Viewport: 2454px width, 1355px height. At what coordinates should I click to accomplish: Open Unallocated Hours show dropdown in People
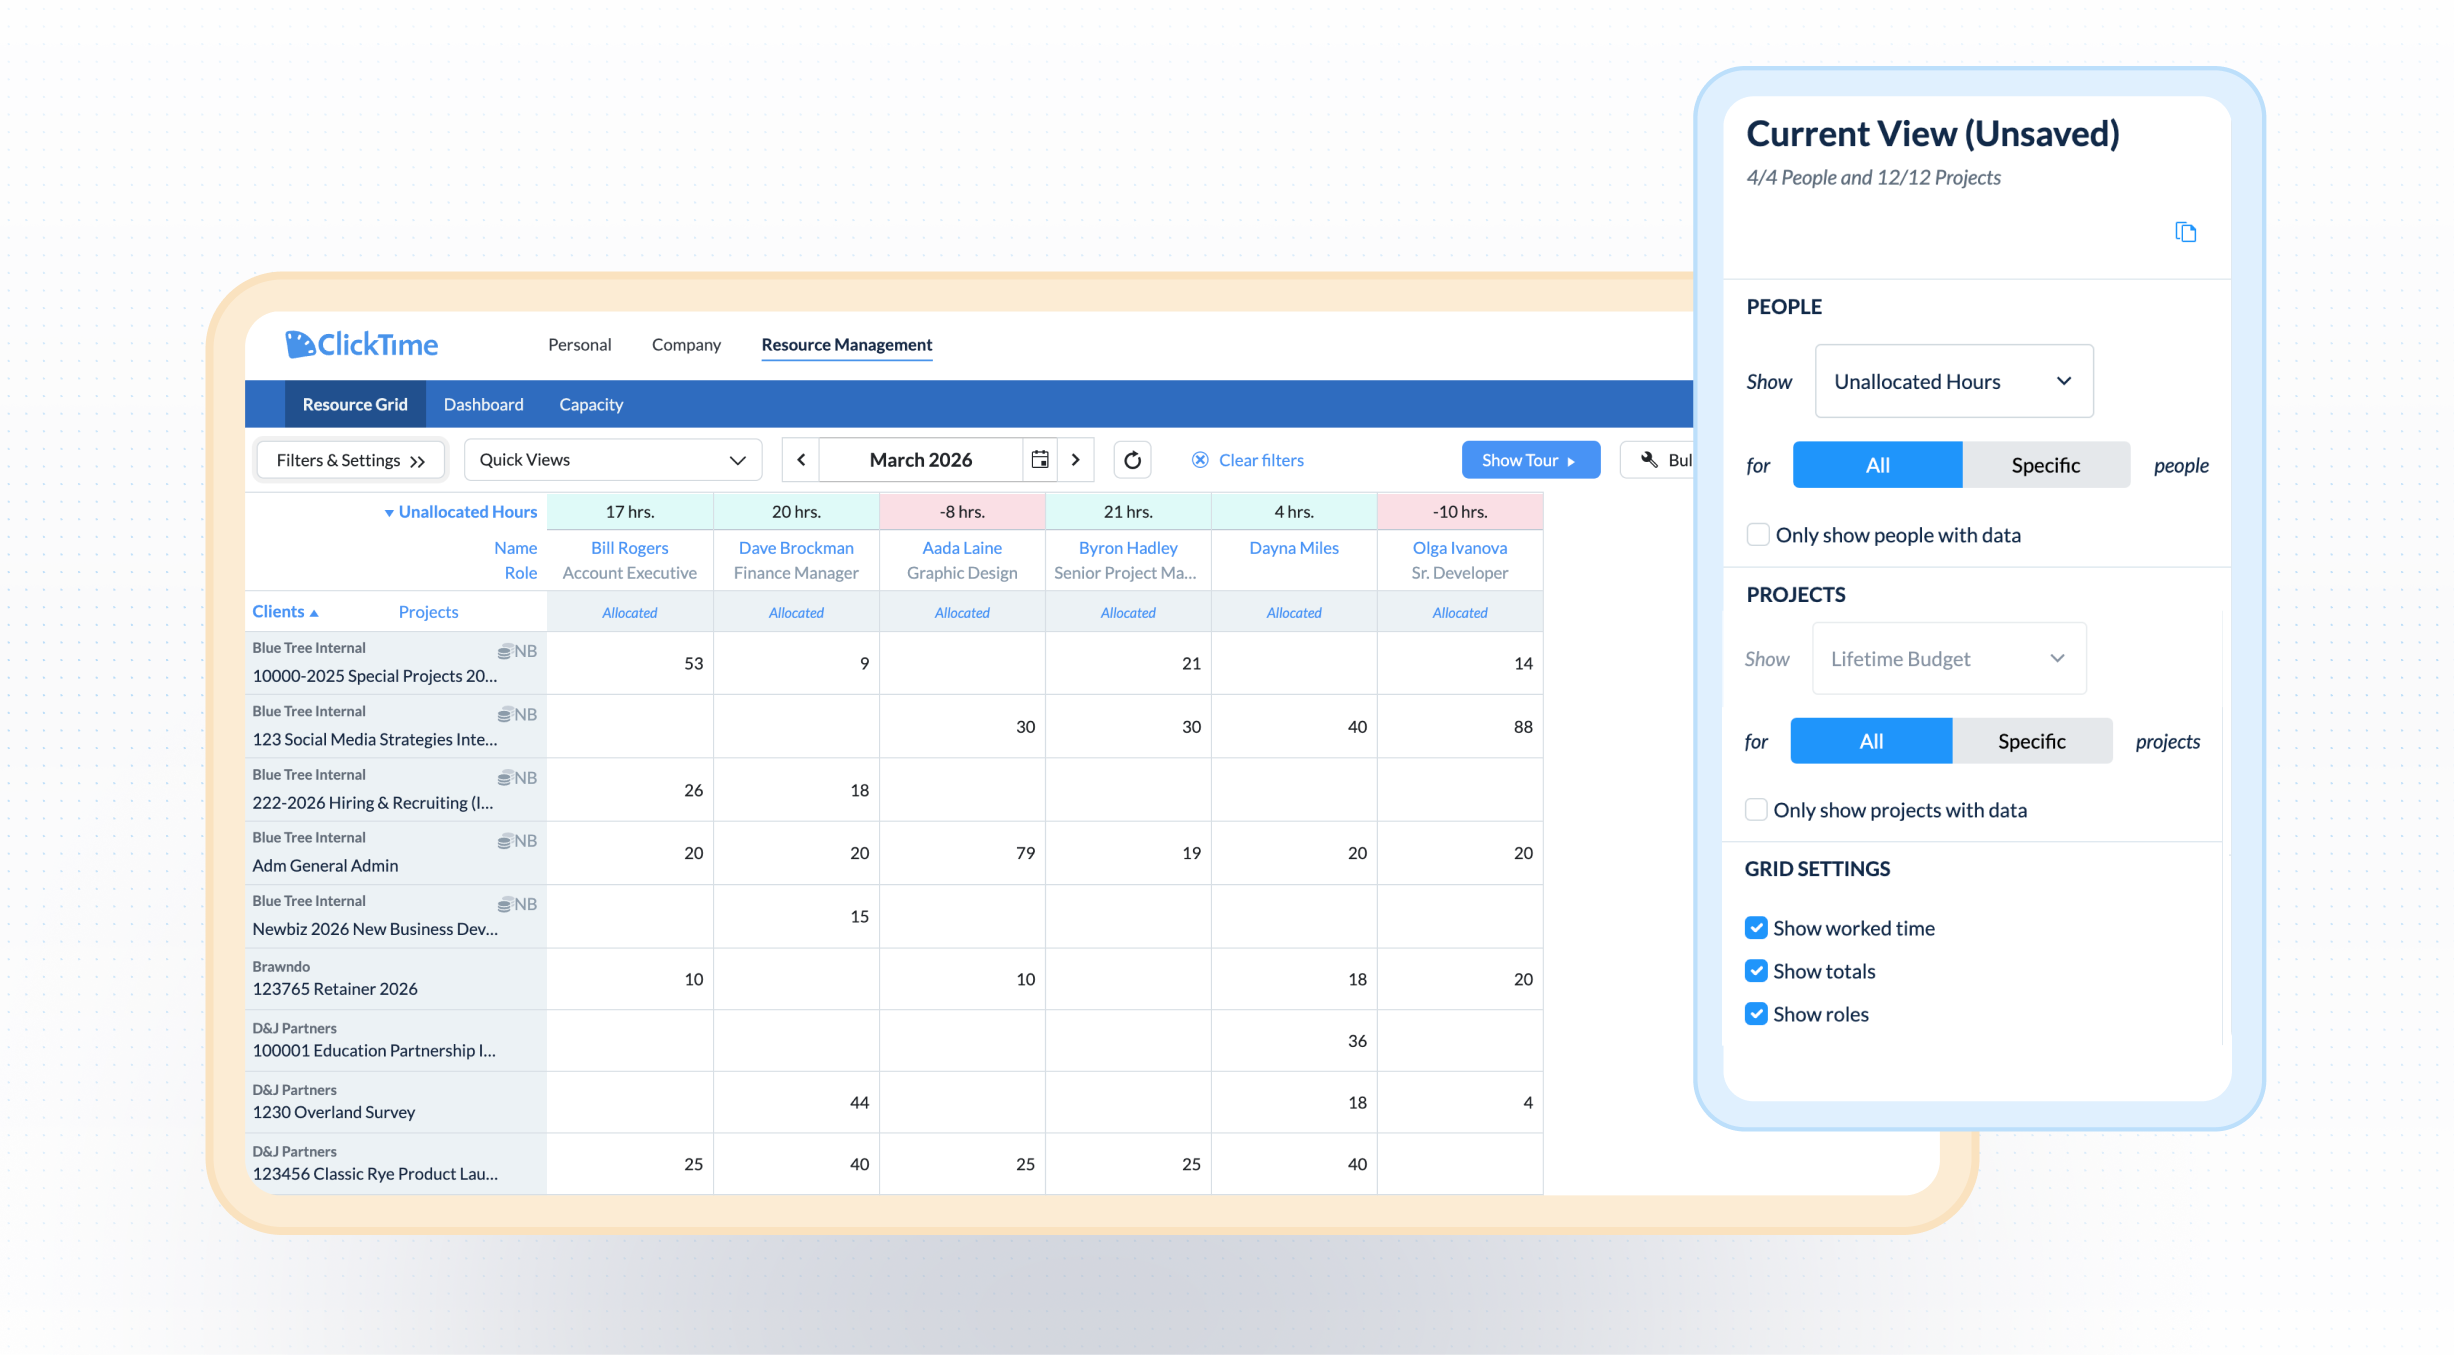1953,382
